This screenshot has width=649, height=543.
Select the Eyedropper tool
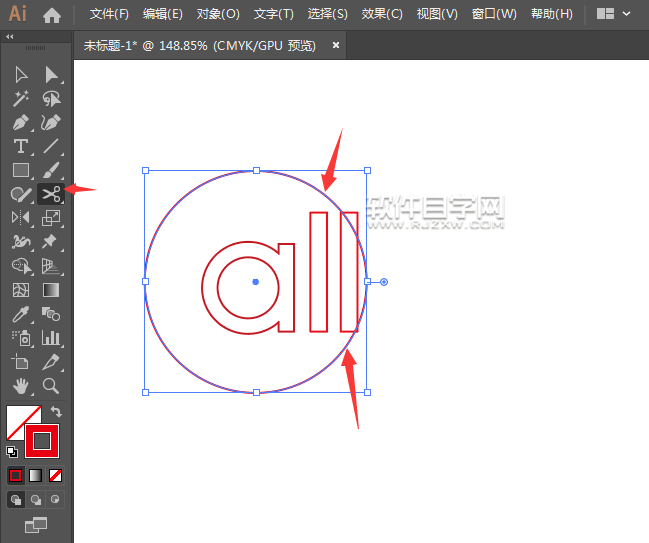coord(21,314)
